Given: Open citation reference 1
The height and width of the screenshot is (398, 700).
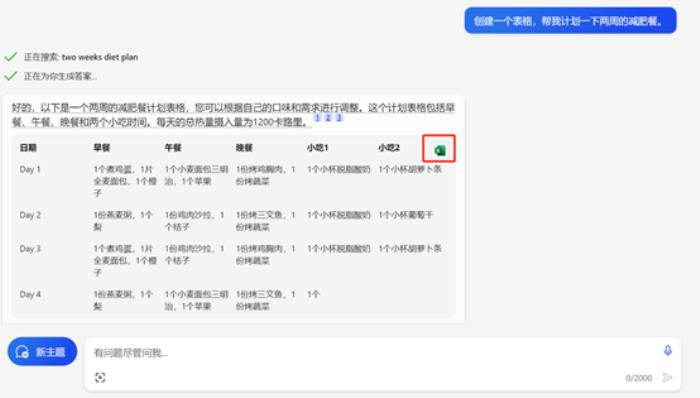Looking at the screenshot, I should [317, 118].
